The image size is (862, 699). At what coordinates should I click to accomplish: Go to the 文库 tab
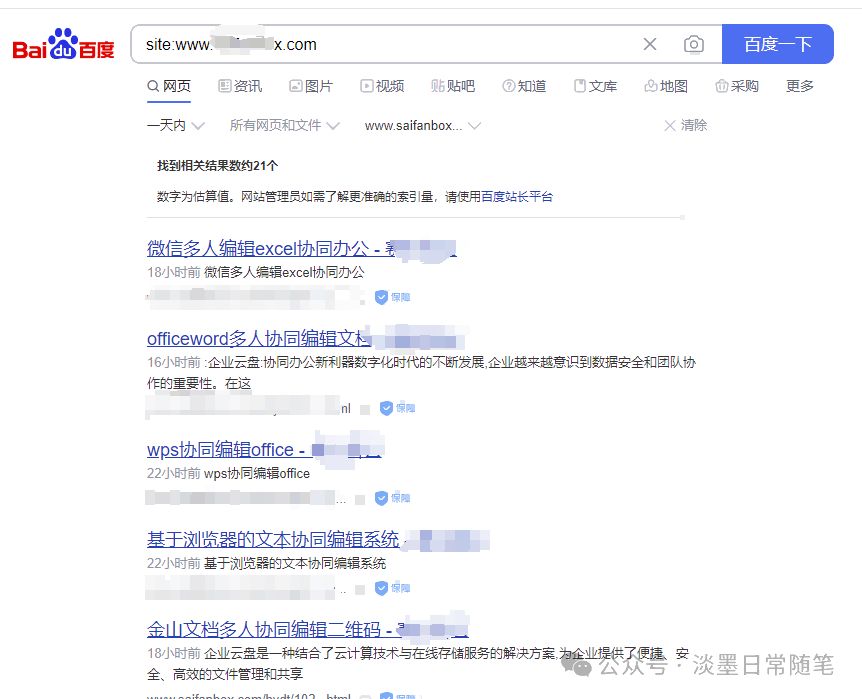(595, 86)
